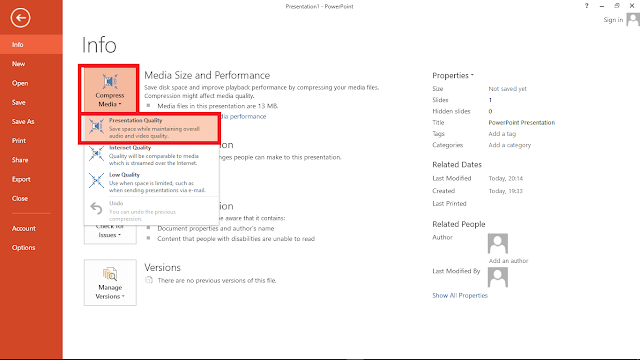Open the Account page
The width and height of the screenshot is (640, 360).
[31, 228]
